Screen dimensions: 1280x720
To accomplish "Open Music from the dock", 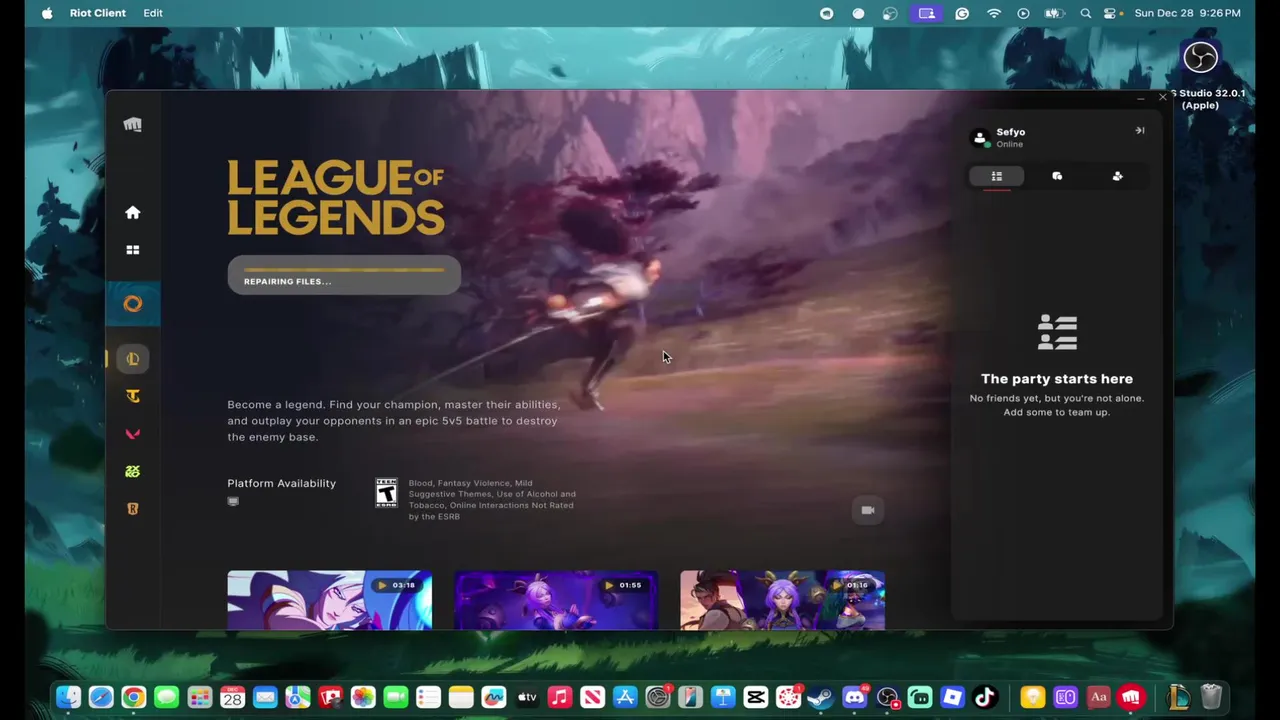I will [x=560, y=697].
